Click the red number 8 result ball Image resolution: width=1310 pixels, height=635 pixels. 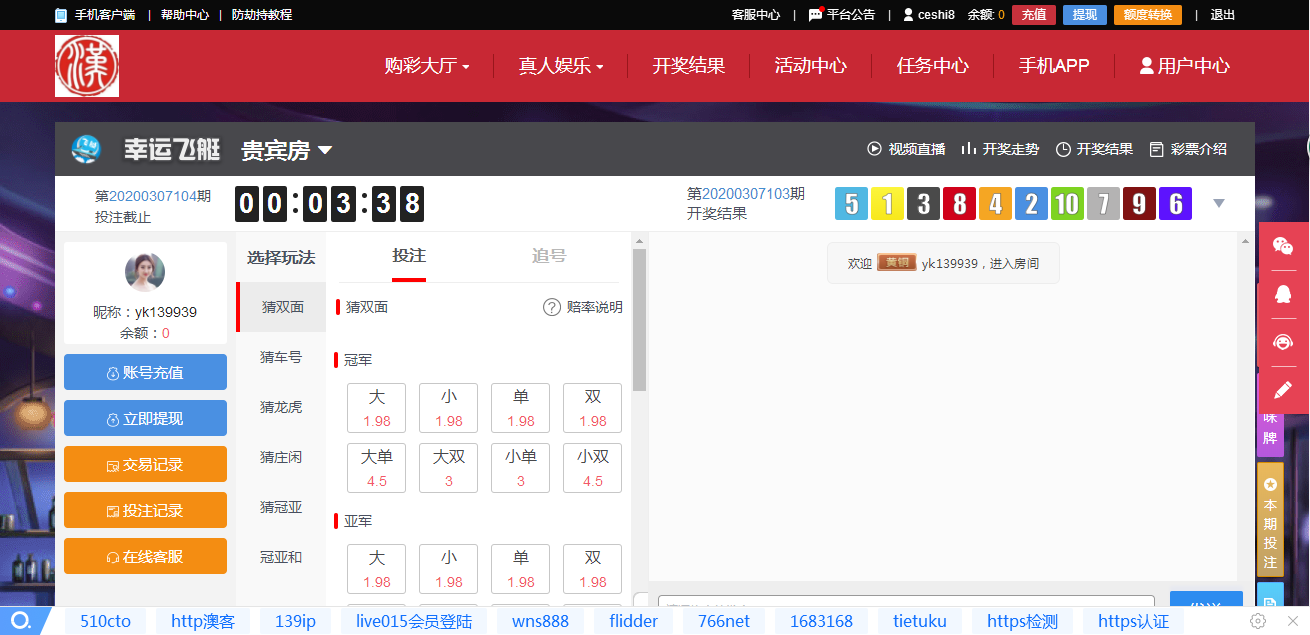(x=959, y=204)
